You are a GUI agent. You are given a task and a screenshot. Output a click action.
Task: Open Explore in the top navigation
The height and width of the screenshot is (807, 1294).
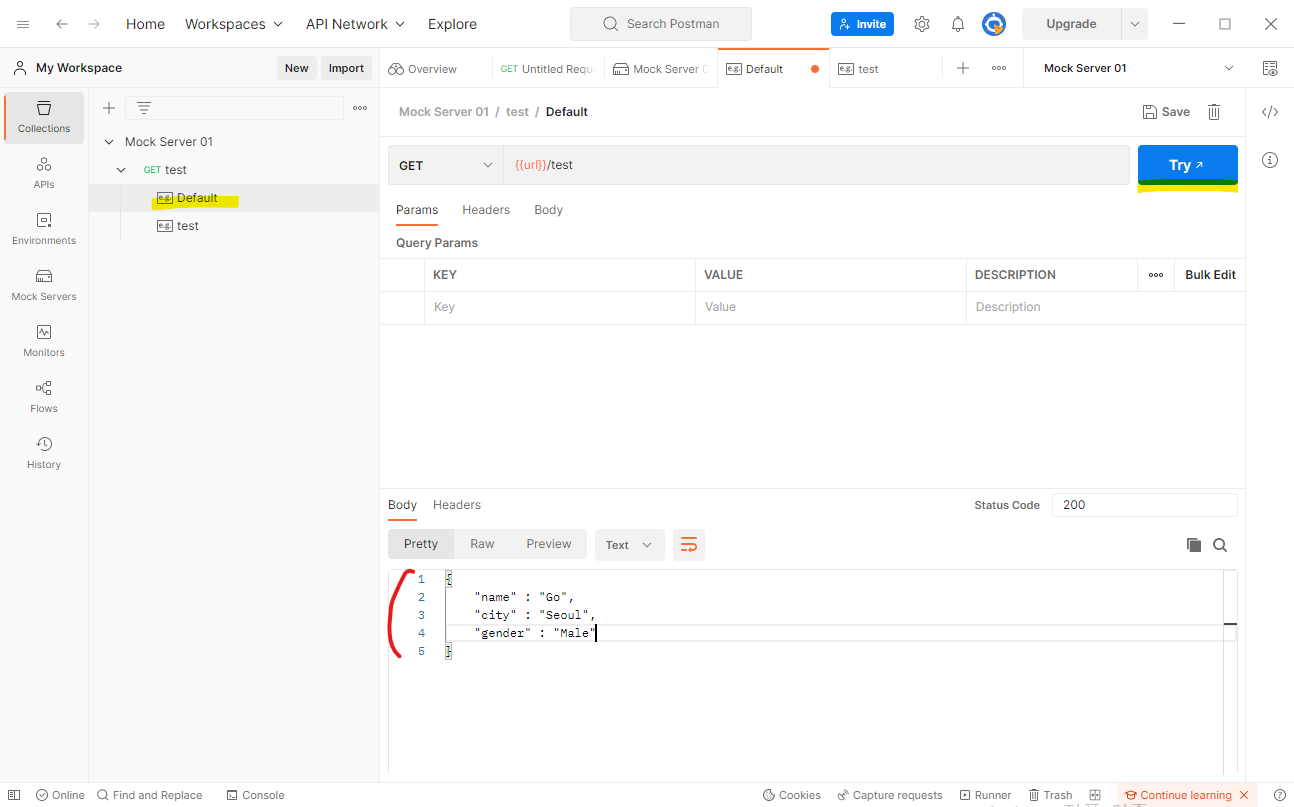pyautogui.click(x=452, y=24)
